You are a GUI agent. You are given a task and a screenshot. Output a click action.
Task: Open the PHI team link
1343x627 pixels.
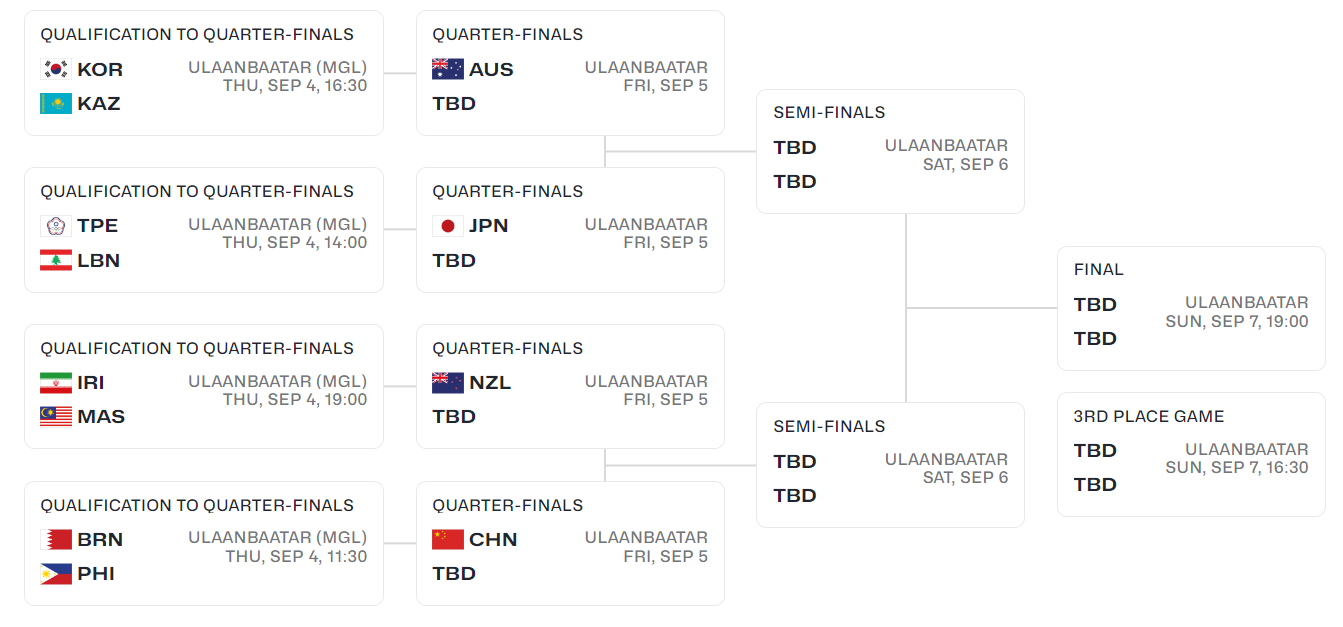(x=96, y=574)
